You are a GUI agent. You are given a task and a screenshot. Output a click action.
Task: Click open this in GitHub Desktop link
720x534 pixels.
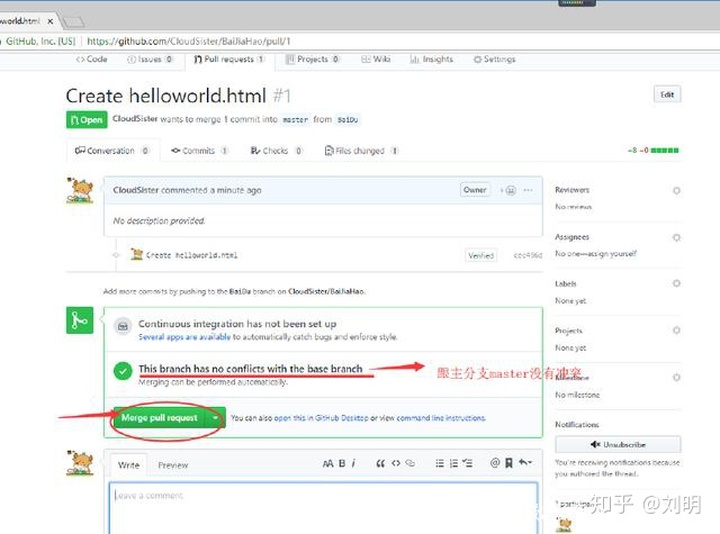click(x=321, y=418)
